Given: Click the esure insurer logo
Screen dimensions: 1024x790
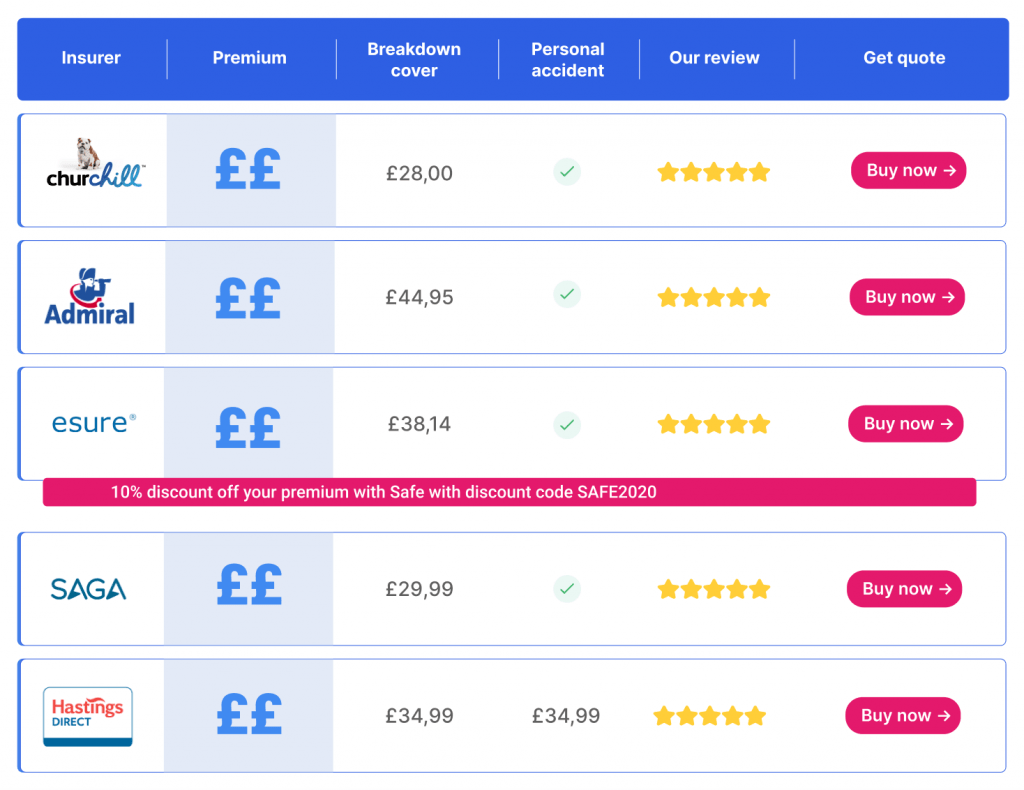Looking at the screenshot, I should coord(93,424).
